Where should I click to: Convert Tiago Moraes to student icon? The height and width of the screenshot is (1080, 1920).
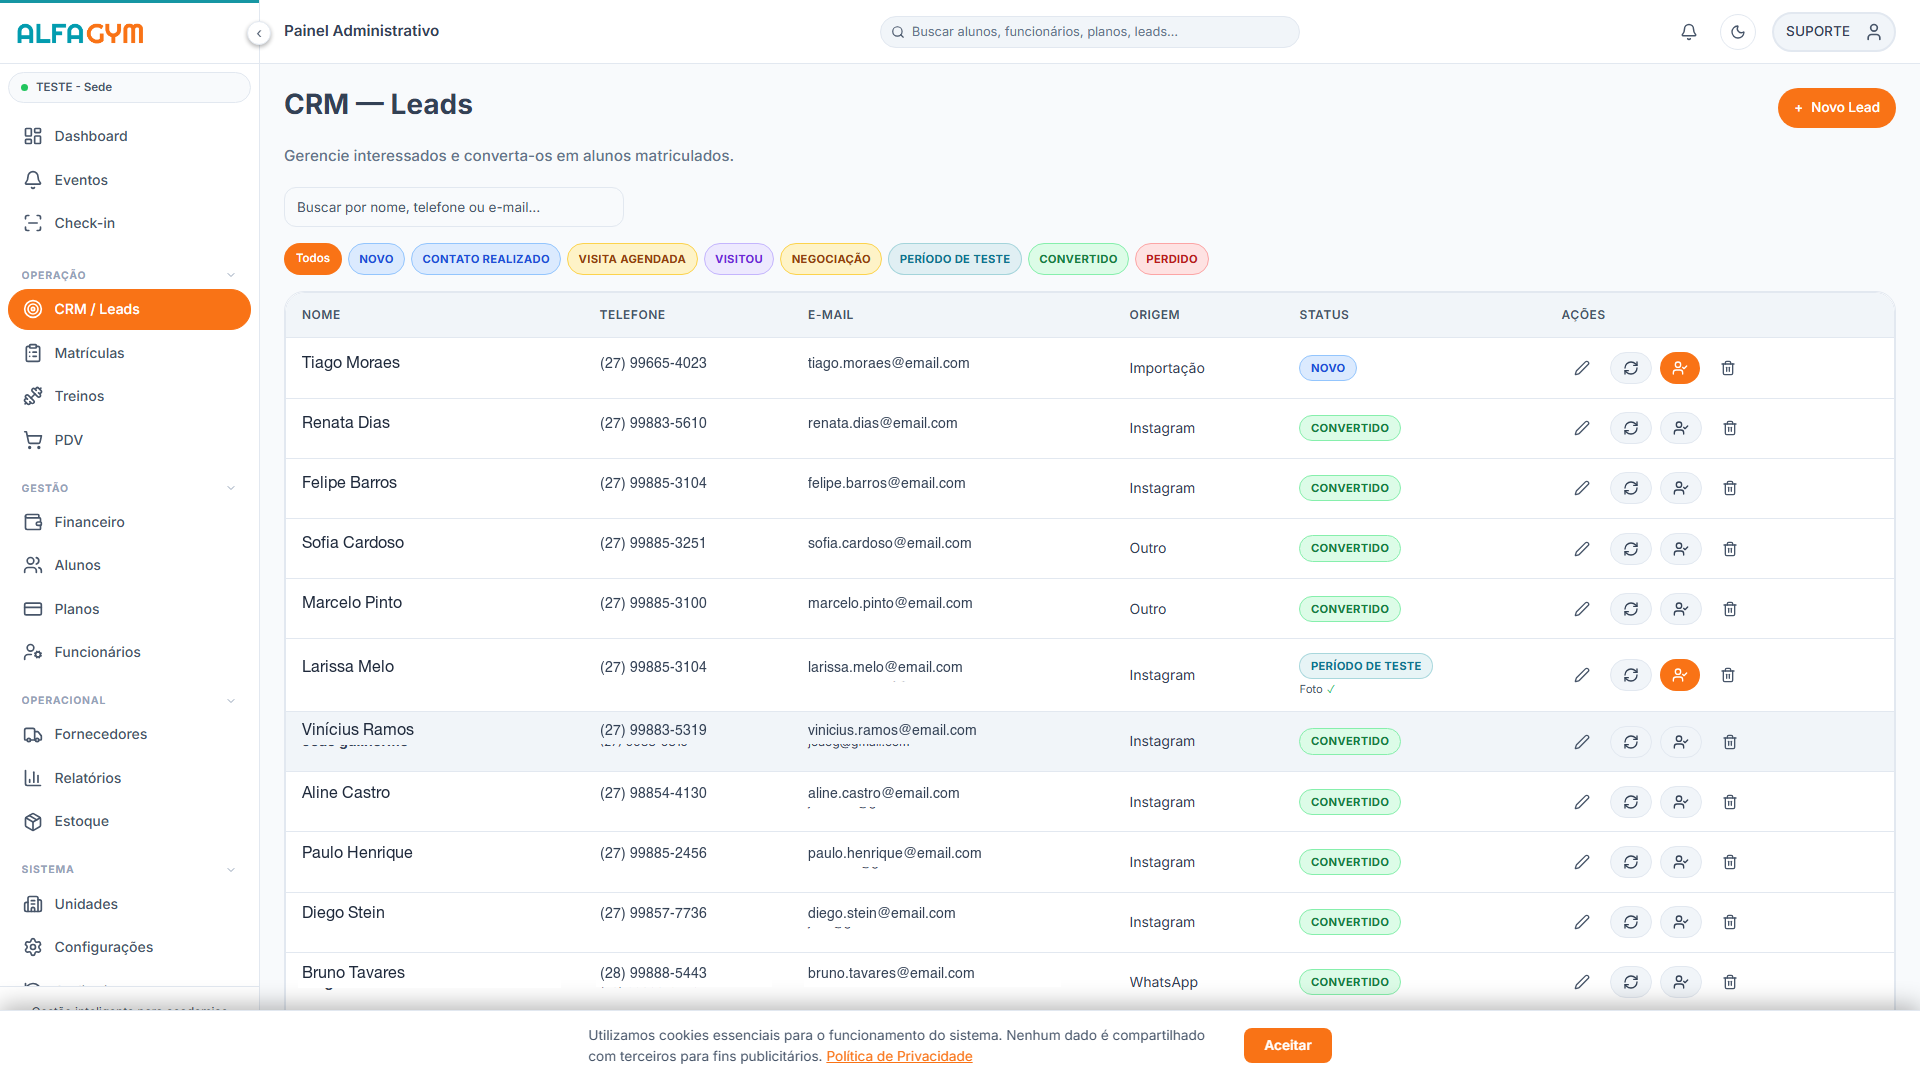[x=1680, y=368]
